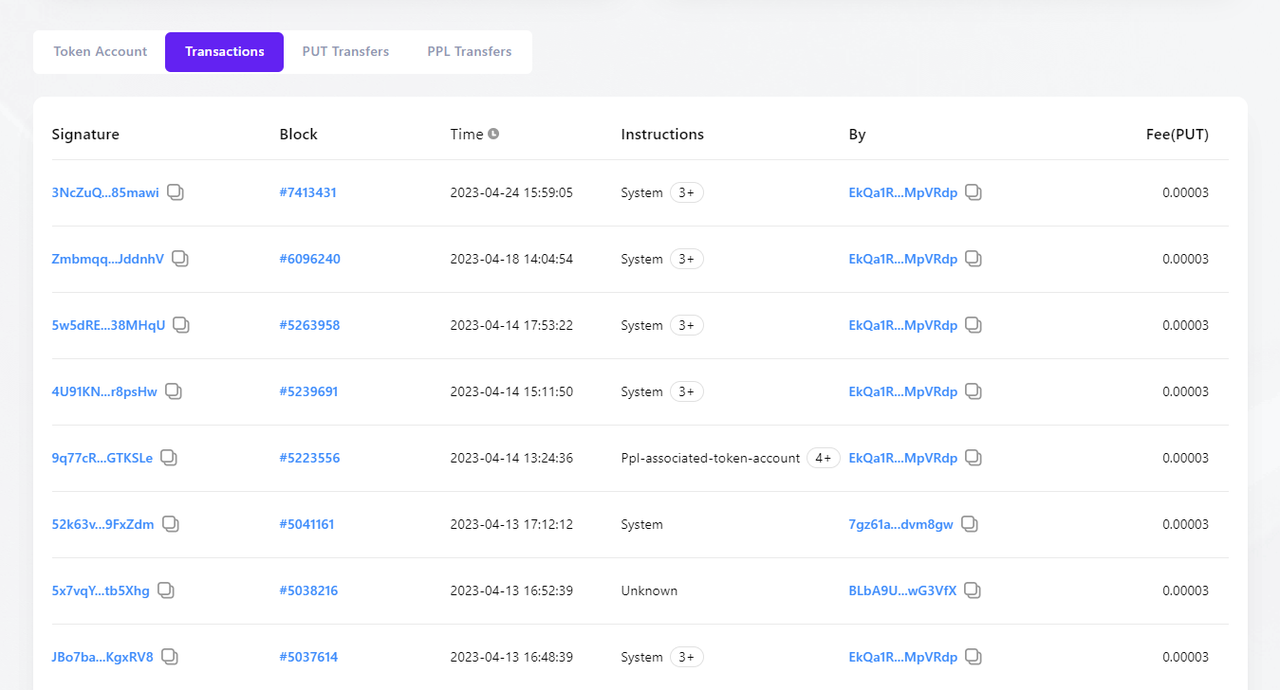Toggle time format clock icon

493,134
